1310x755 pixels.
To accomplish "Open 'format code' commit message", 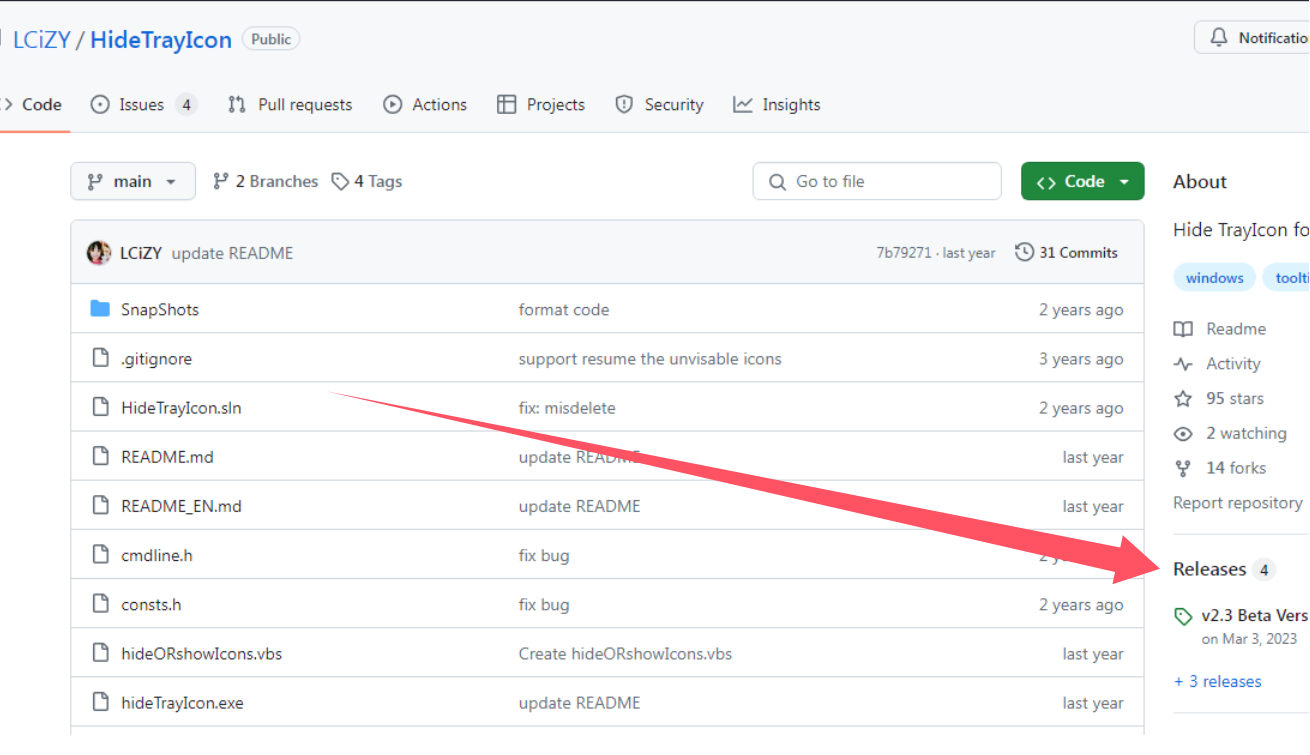I will pos(564,309).
